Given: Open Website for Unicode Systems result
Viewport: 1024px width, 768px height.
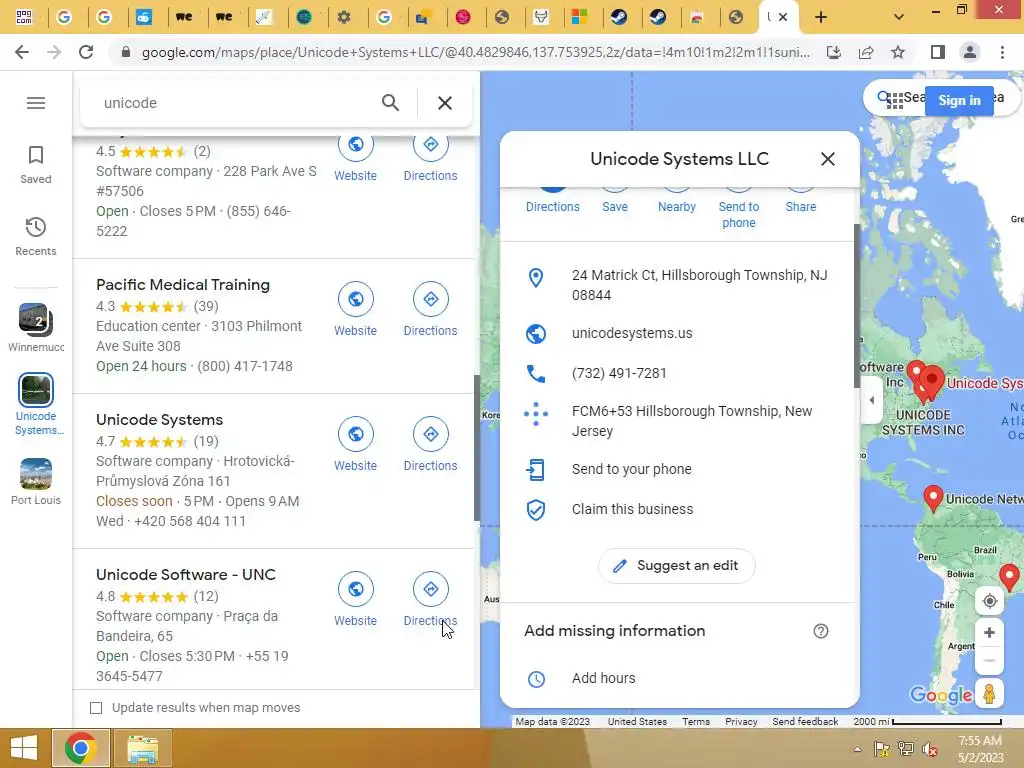Looking at the screenshot, I should point(355,445).
